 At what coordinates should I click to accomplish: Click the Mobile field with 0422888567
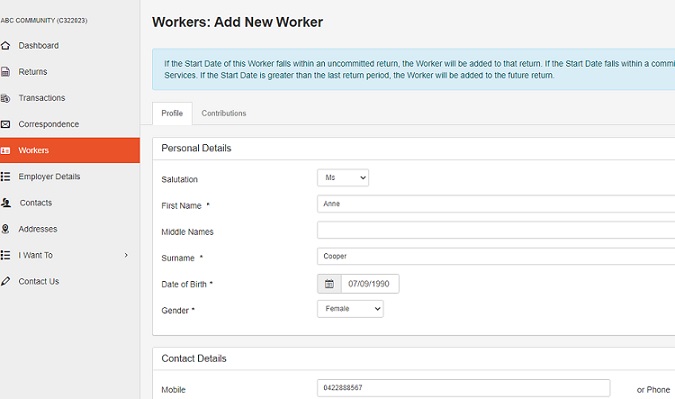click(464, 388)
